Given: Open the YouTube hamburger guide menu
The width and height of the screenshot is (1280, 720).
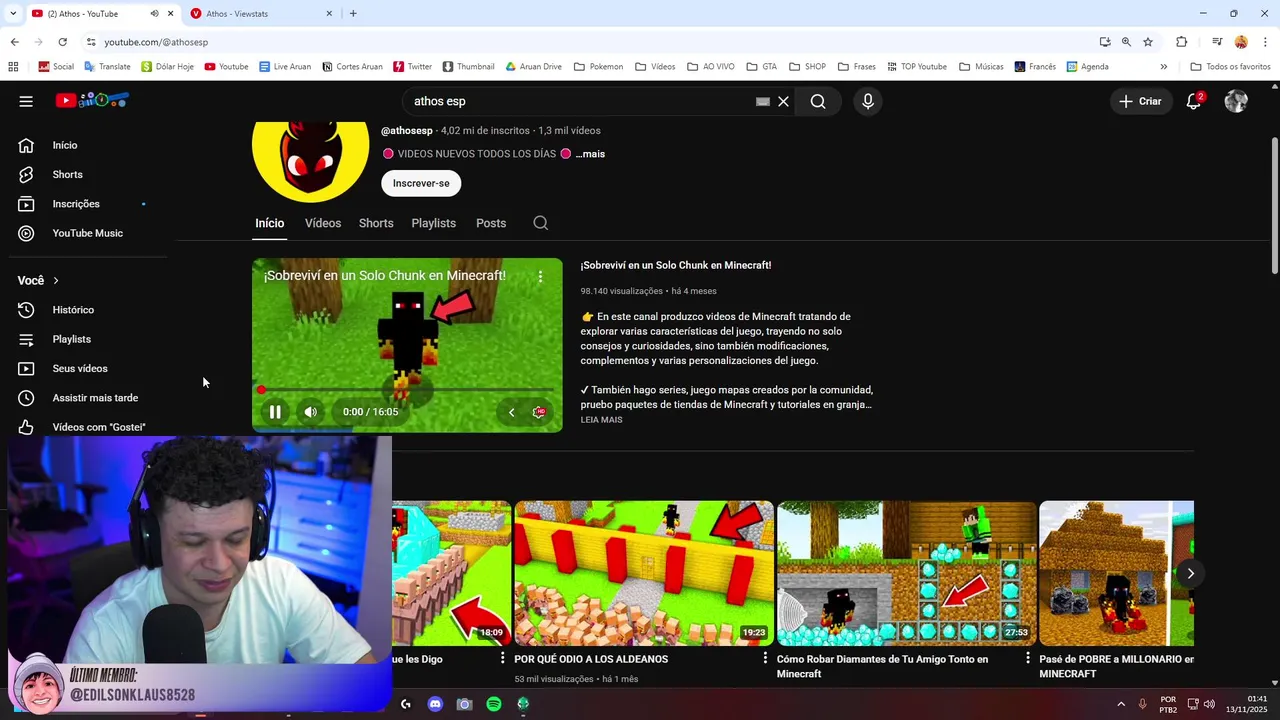Looking at the screenshot, I should 26,101.
